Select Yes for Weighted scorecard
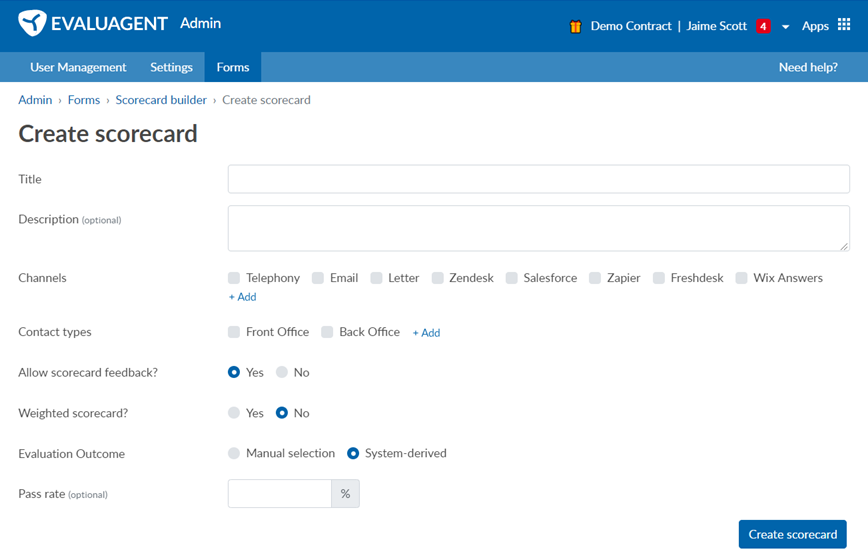Screen dimensions: 868x557 pos(234,412)
